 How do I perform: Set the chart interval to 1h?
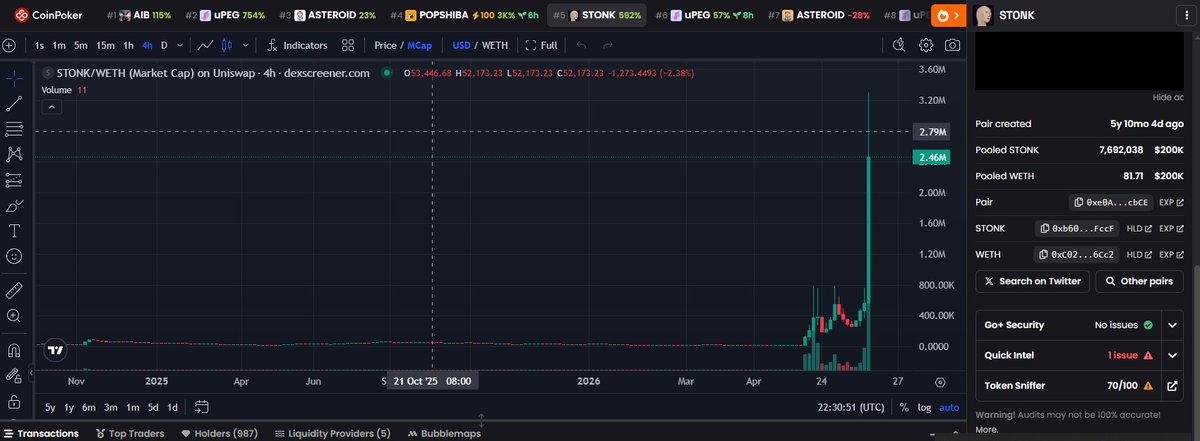click(128, 45)
